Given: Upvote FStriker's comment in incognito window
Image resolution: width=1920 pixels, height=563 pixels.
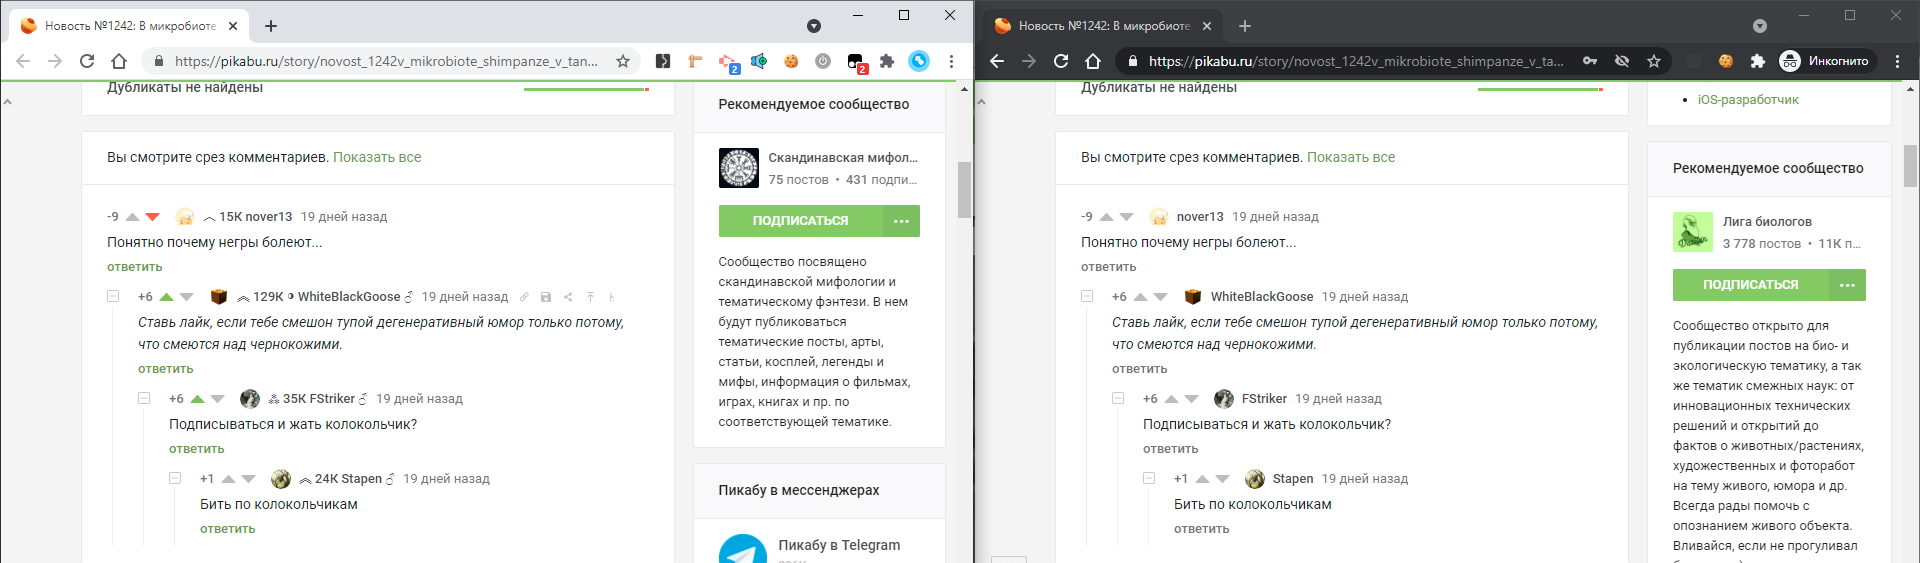Looking at the screenshot, I should 1171,399.
